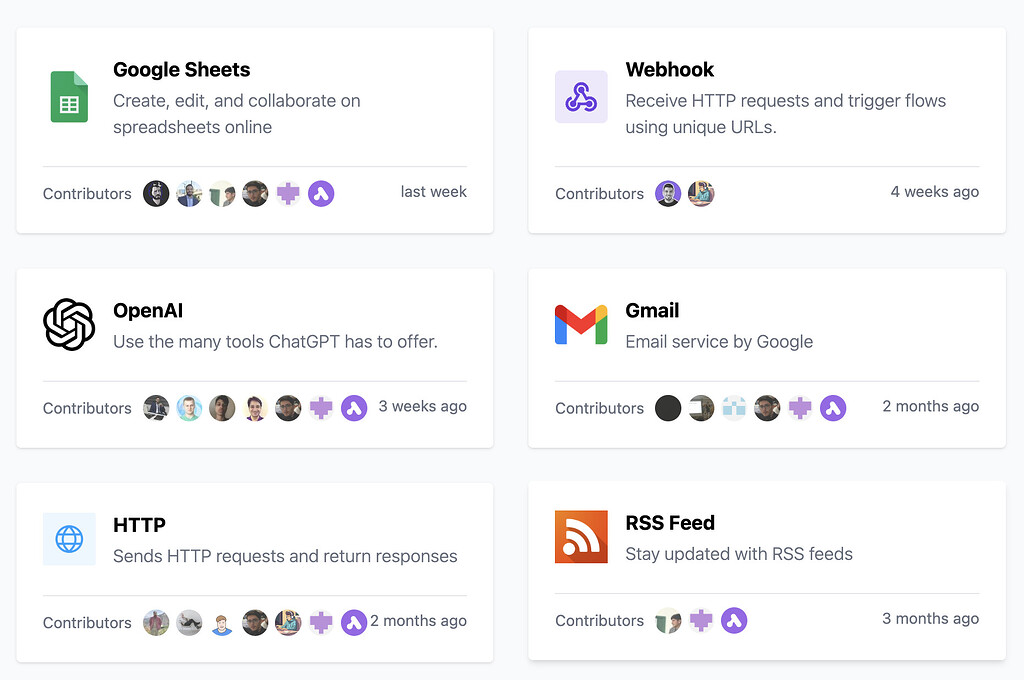Click the HTTP globe icon

pyautogui.click(x=69, y=539)
